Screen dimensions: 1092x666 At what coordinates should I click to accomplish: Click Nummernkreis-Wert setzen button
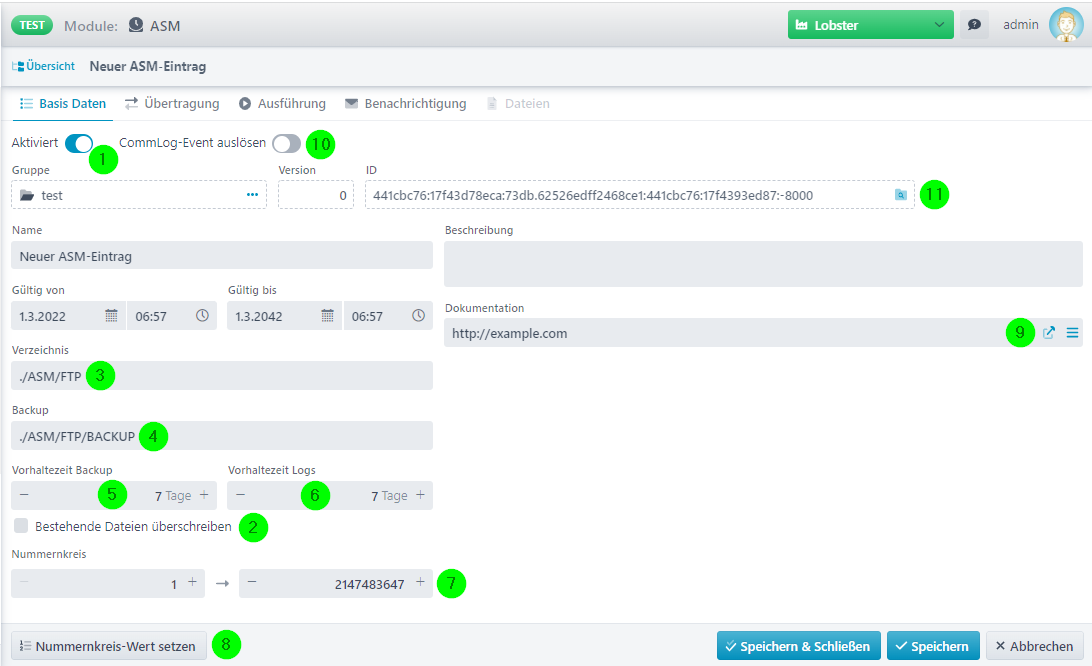(x=109, y=646)
